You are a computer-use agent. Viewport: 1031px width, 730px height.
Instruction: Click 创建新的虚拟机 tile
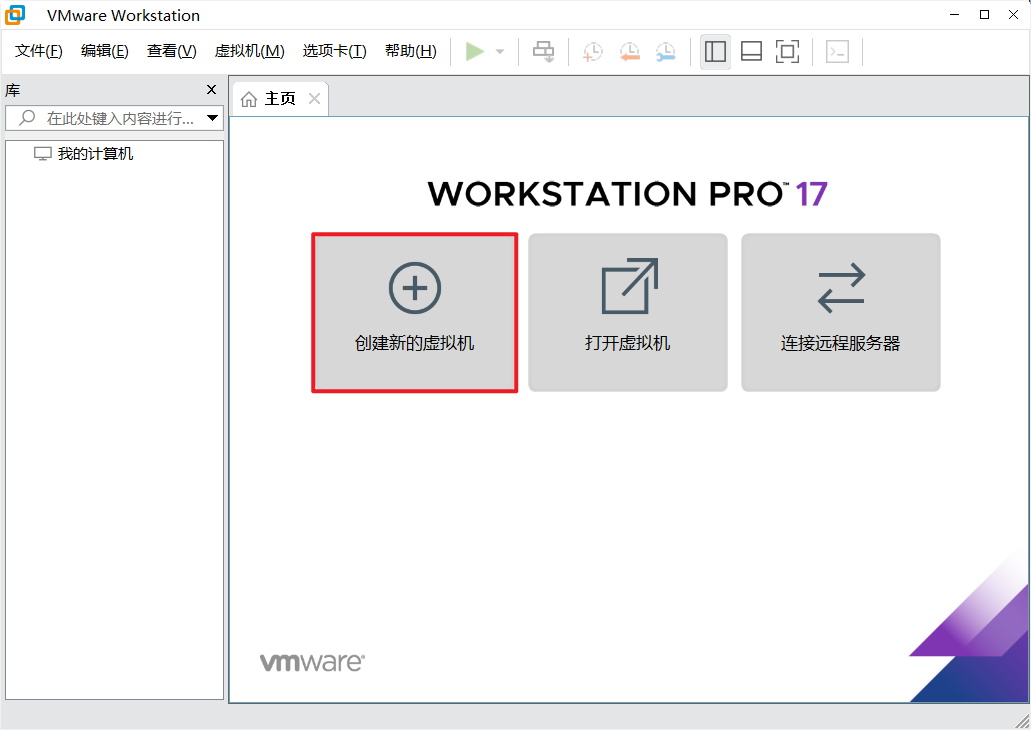tap(414, 312)
